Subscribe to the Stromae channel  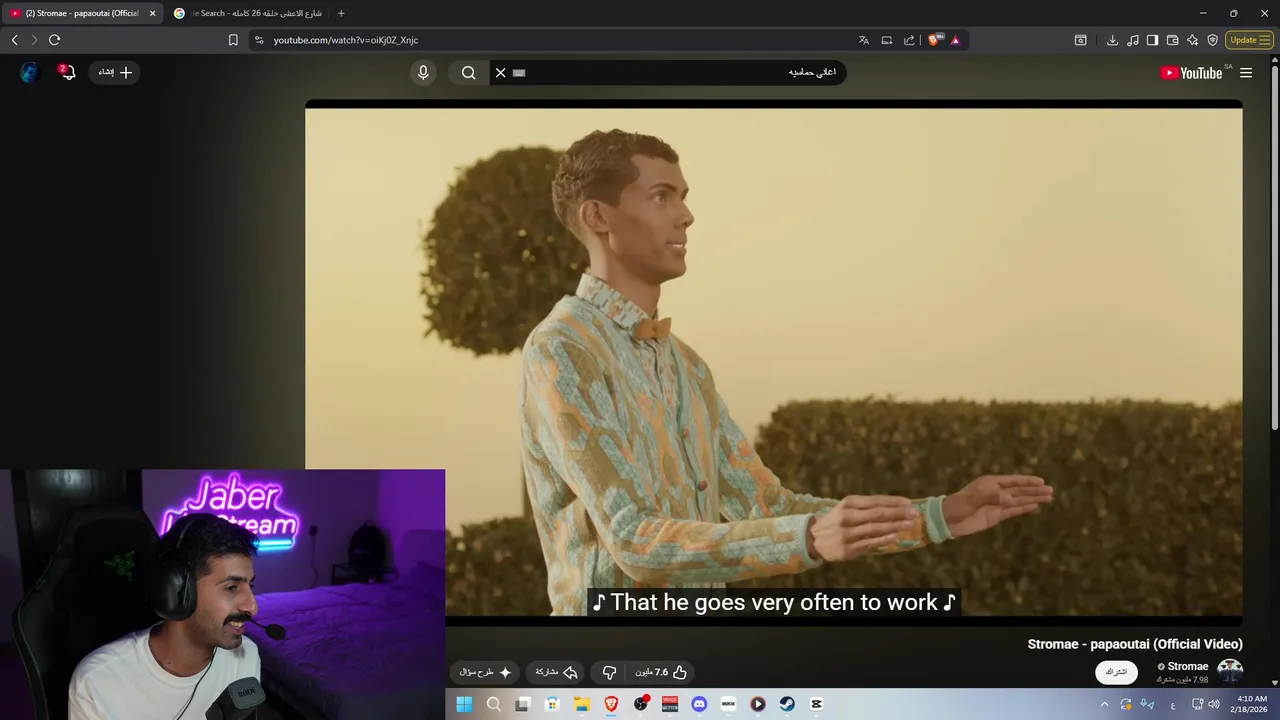1116,672
